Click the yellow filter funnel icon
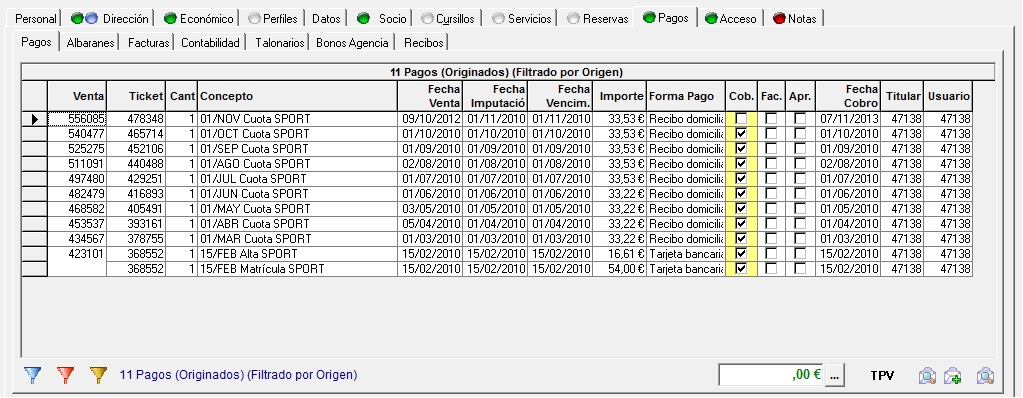 click(99, 375)
